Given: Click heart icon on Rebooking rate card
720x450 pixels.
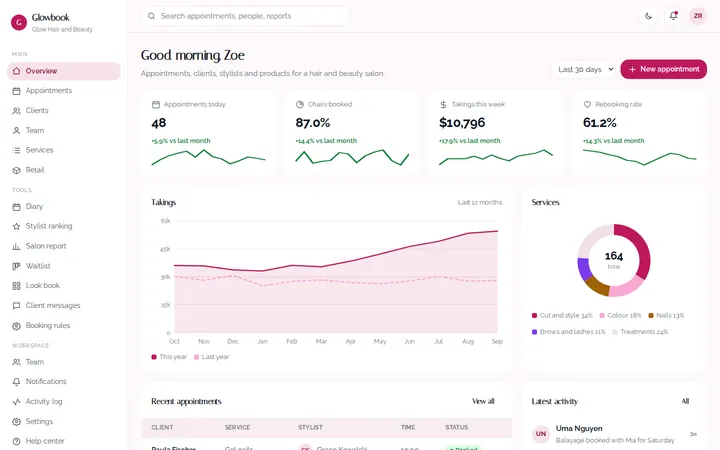Looking at the screenshot, I should (x=587, y=105).
